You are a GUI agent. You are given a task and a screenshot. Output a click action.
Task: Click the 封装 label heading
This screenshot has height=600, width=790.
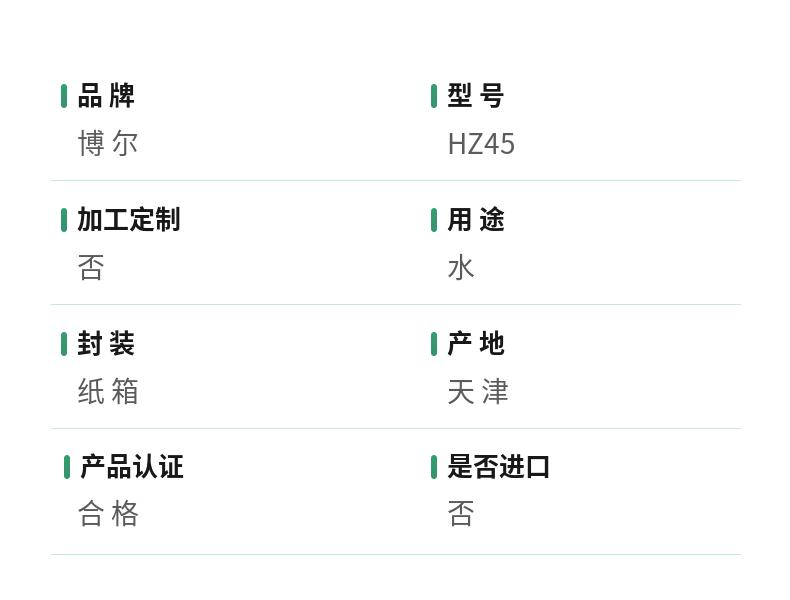(106, 344)
